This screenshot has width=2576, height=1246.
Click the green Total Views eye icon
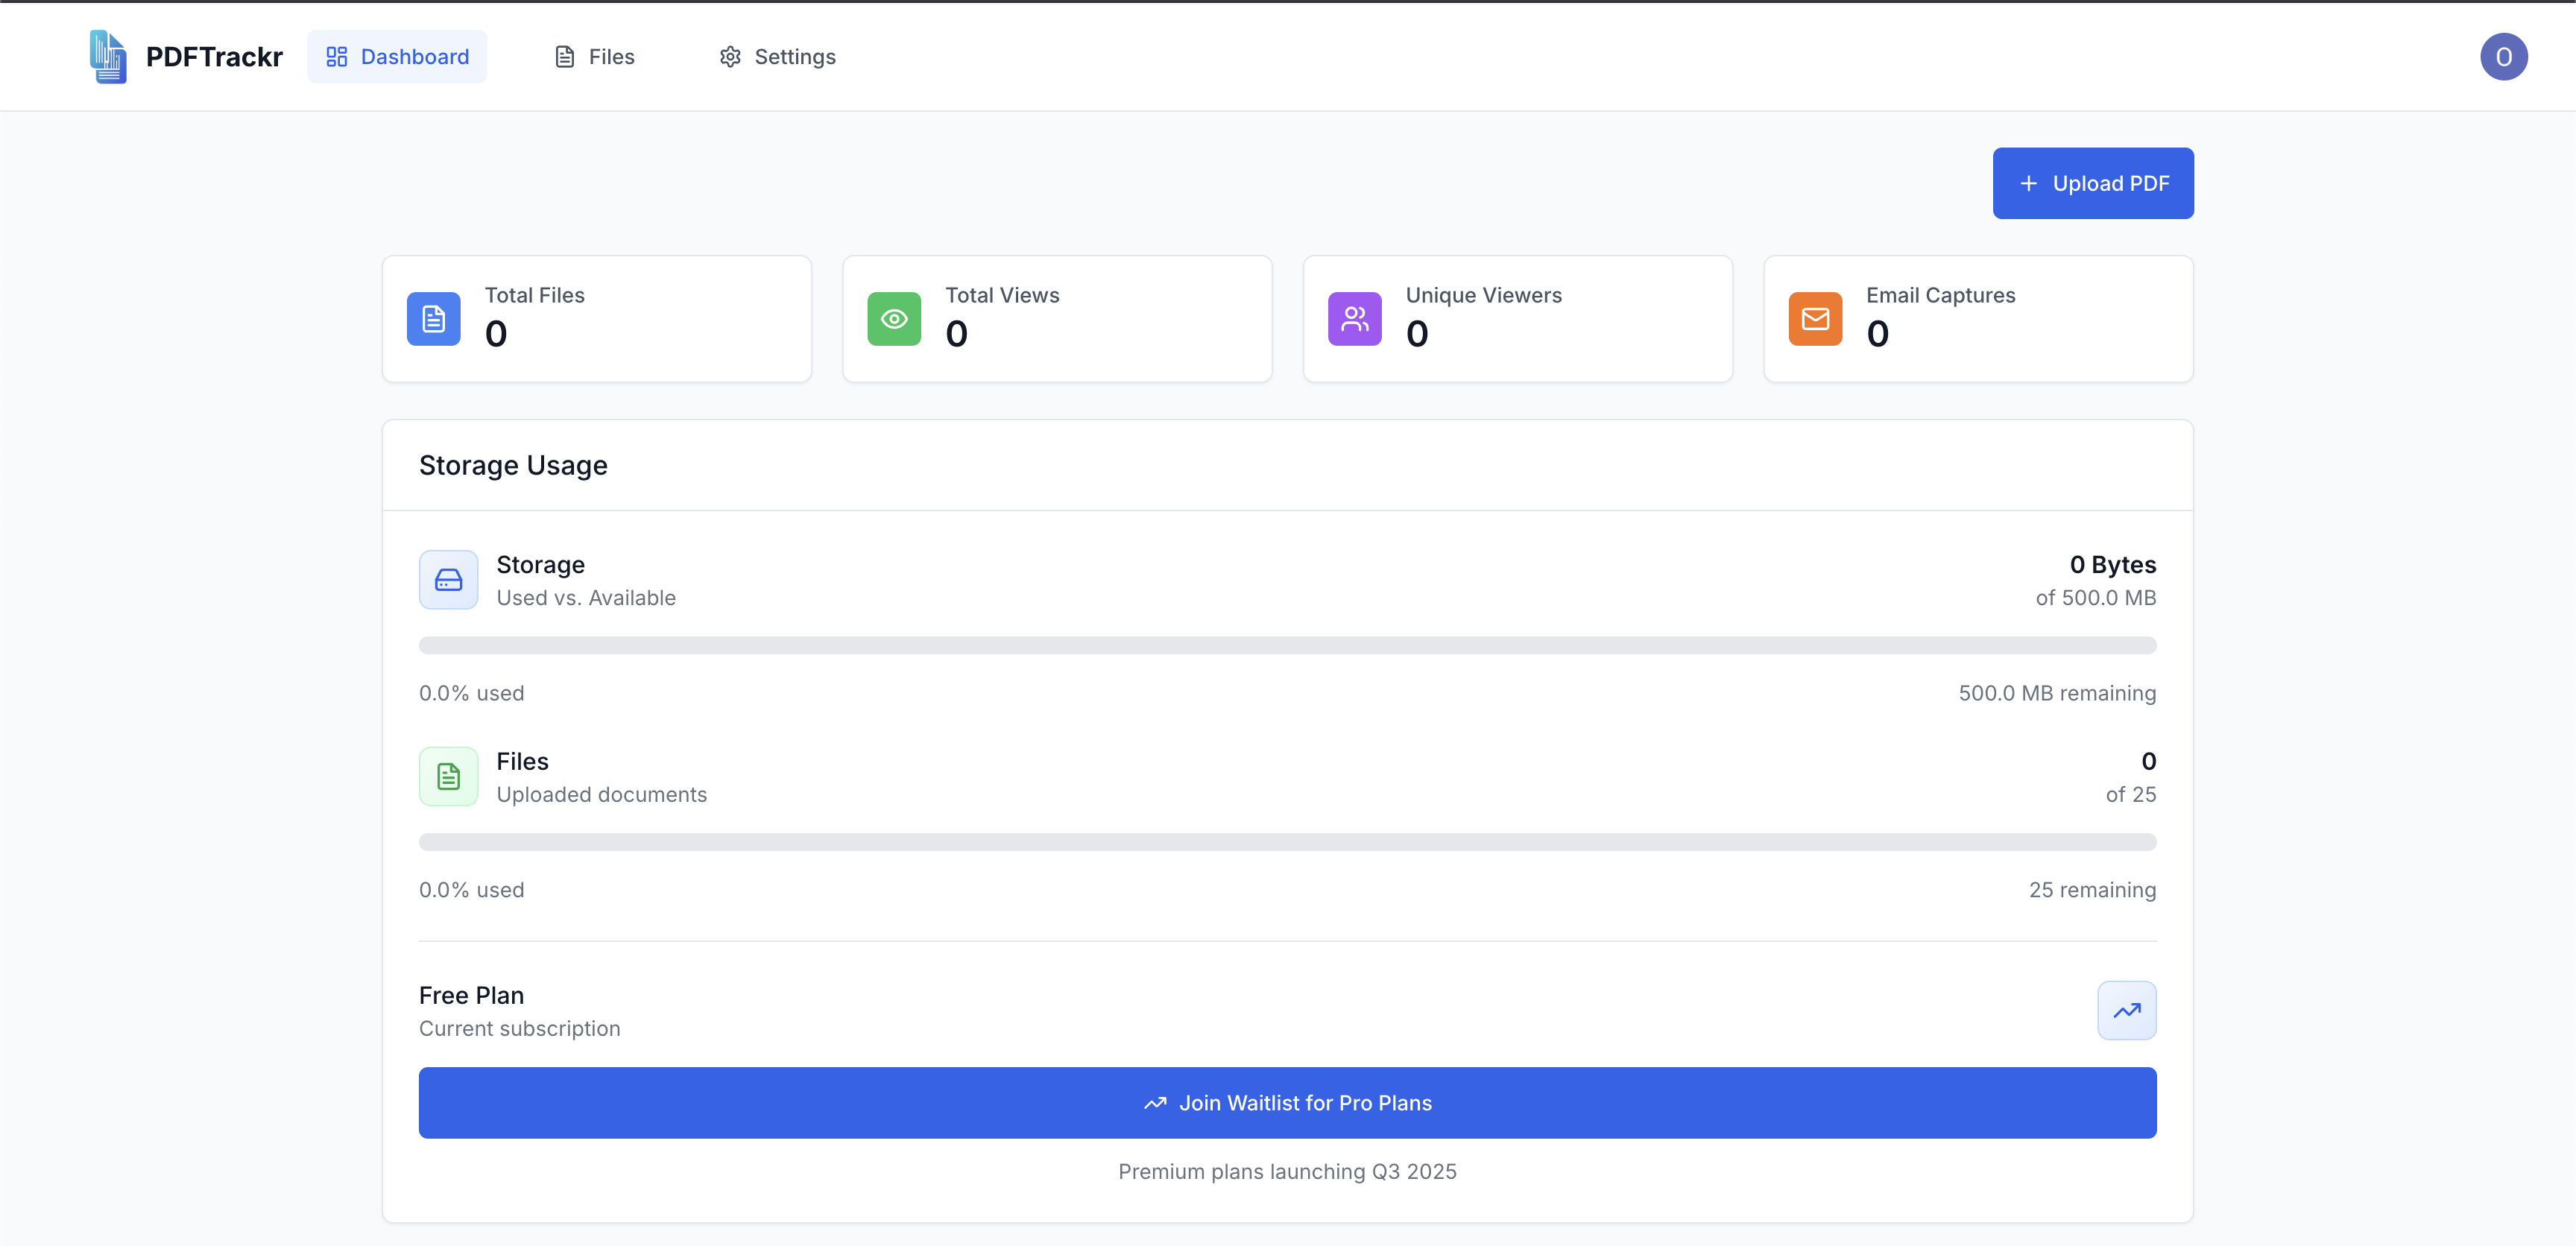(x=893, y=319)
